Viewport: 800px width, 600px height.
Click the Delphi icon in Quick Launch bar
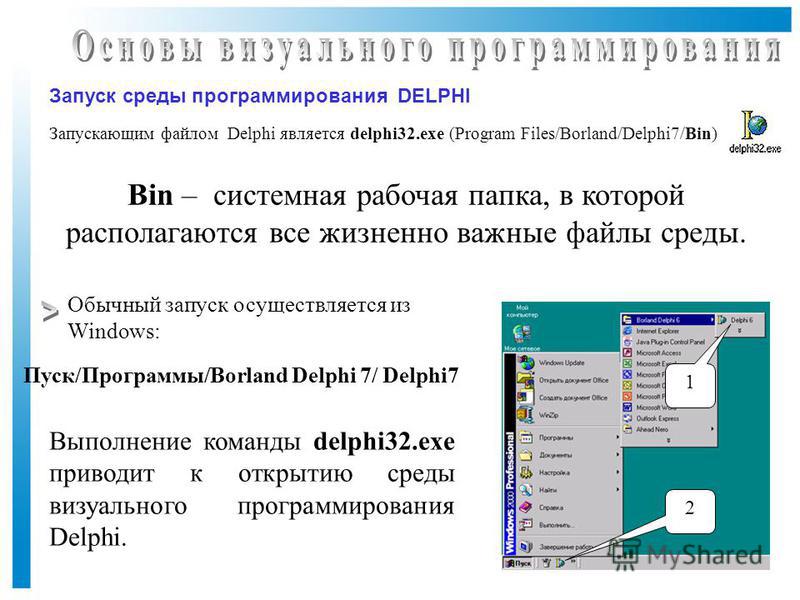point(561,563)
